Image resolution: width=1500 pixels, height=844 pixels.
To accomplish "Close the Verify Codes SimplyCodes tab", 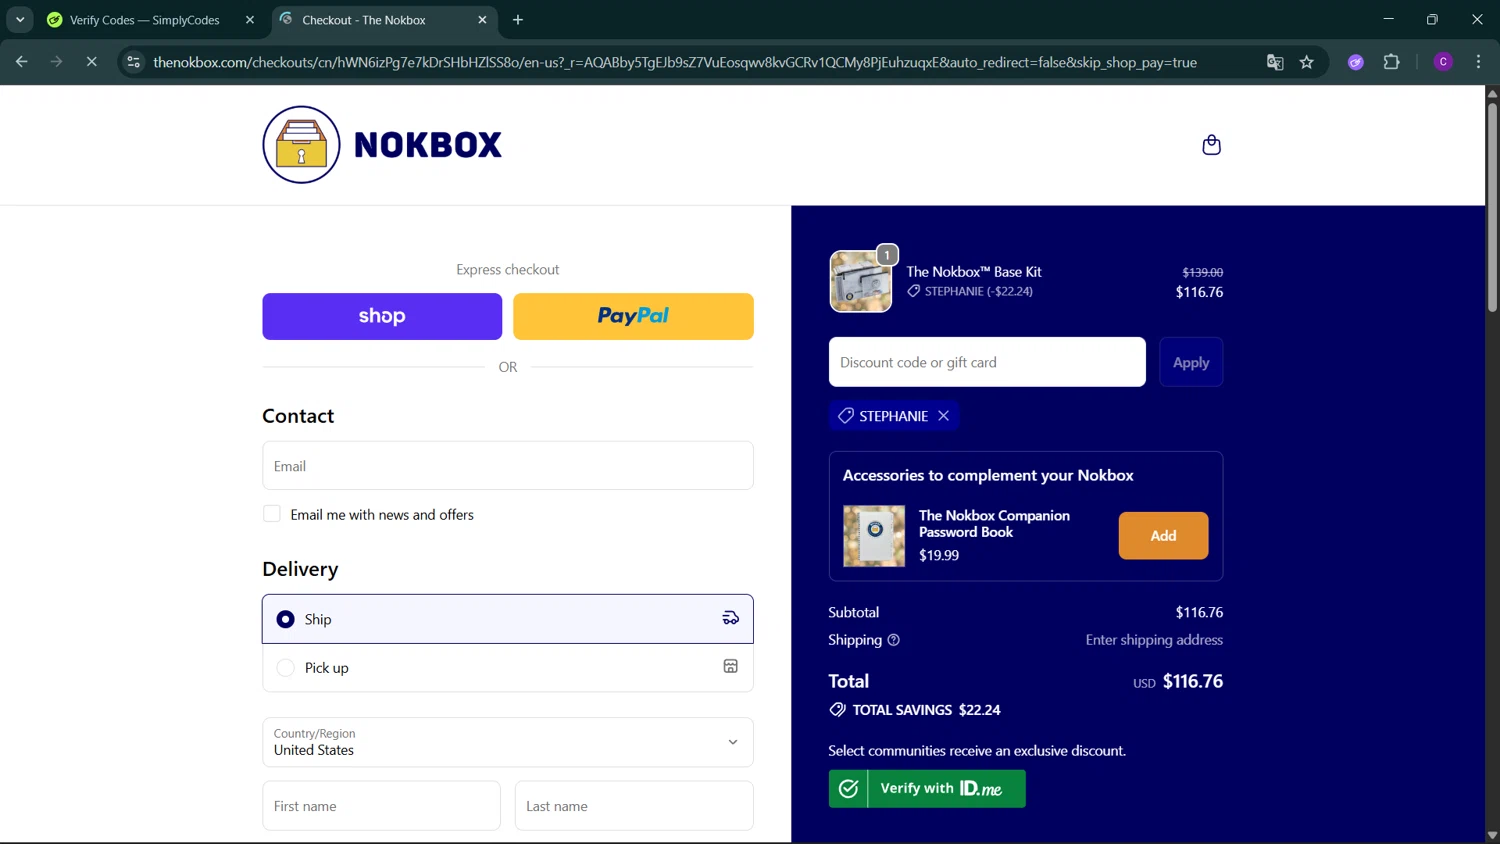I will (x=250, y=20).
